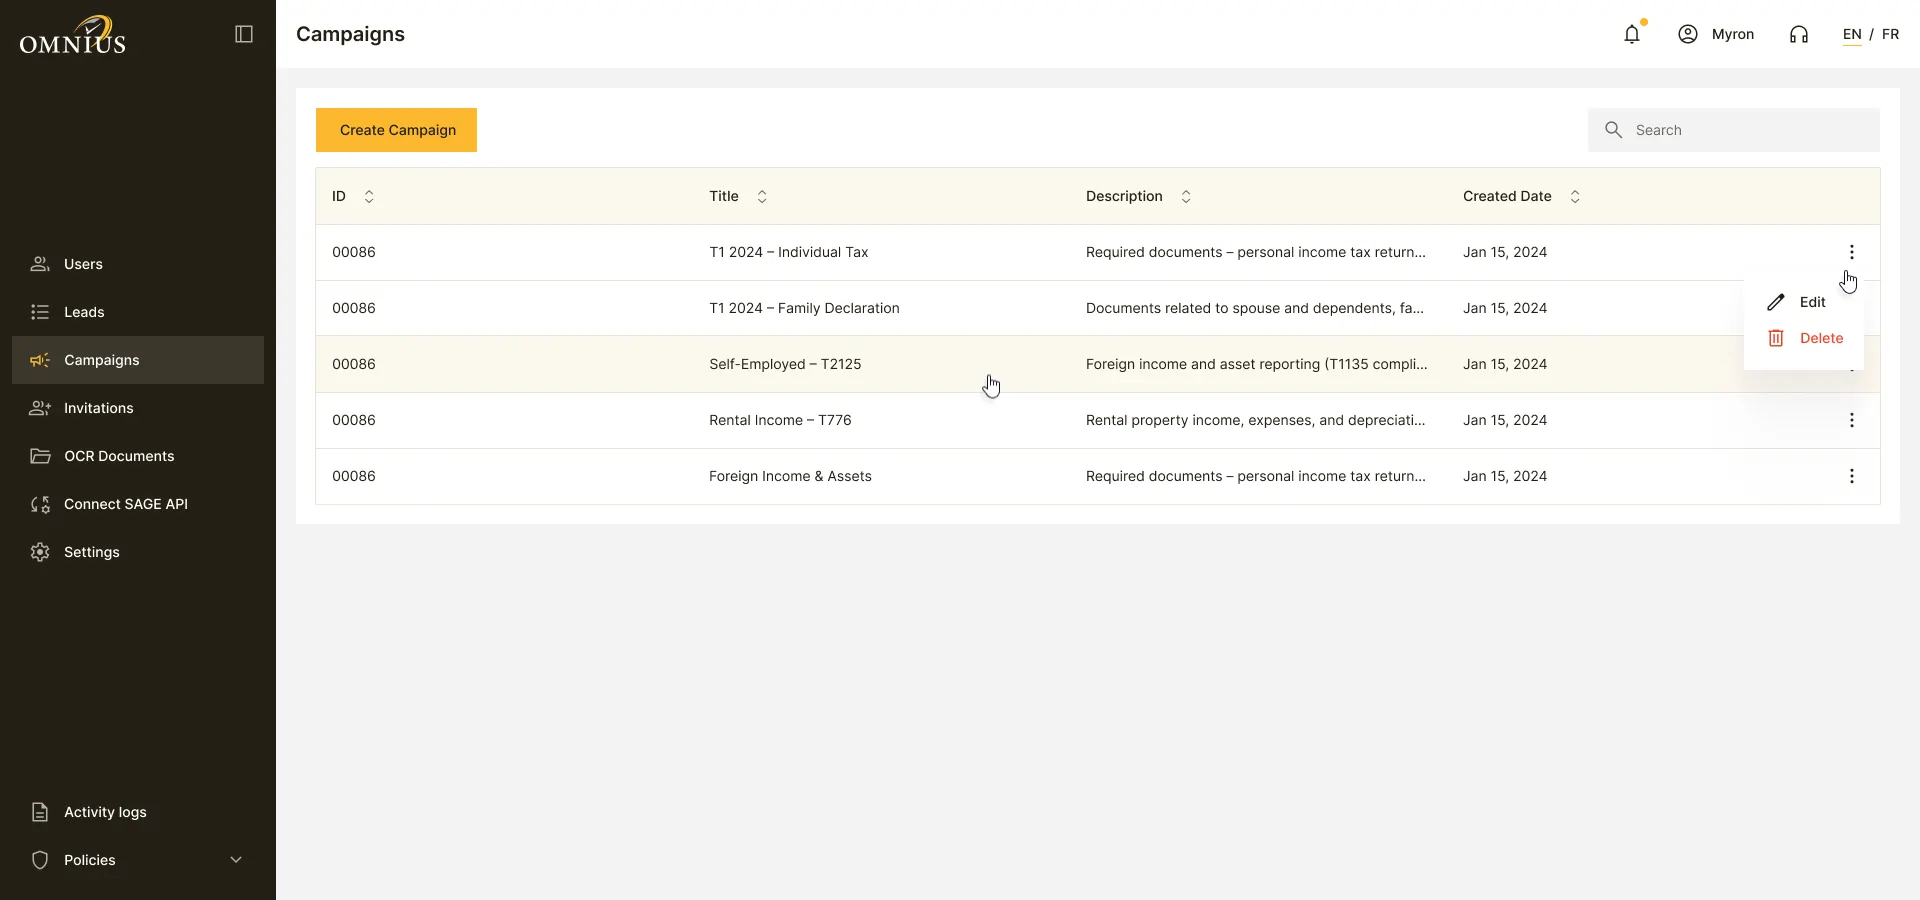Open the OCR Documents folder icon
This screenshot has height=900, width=1920.
tap(40, 456)
